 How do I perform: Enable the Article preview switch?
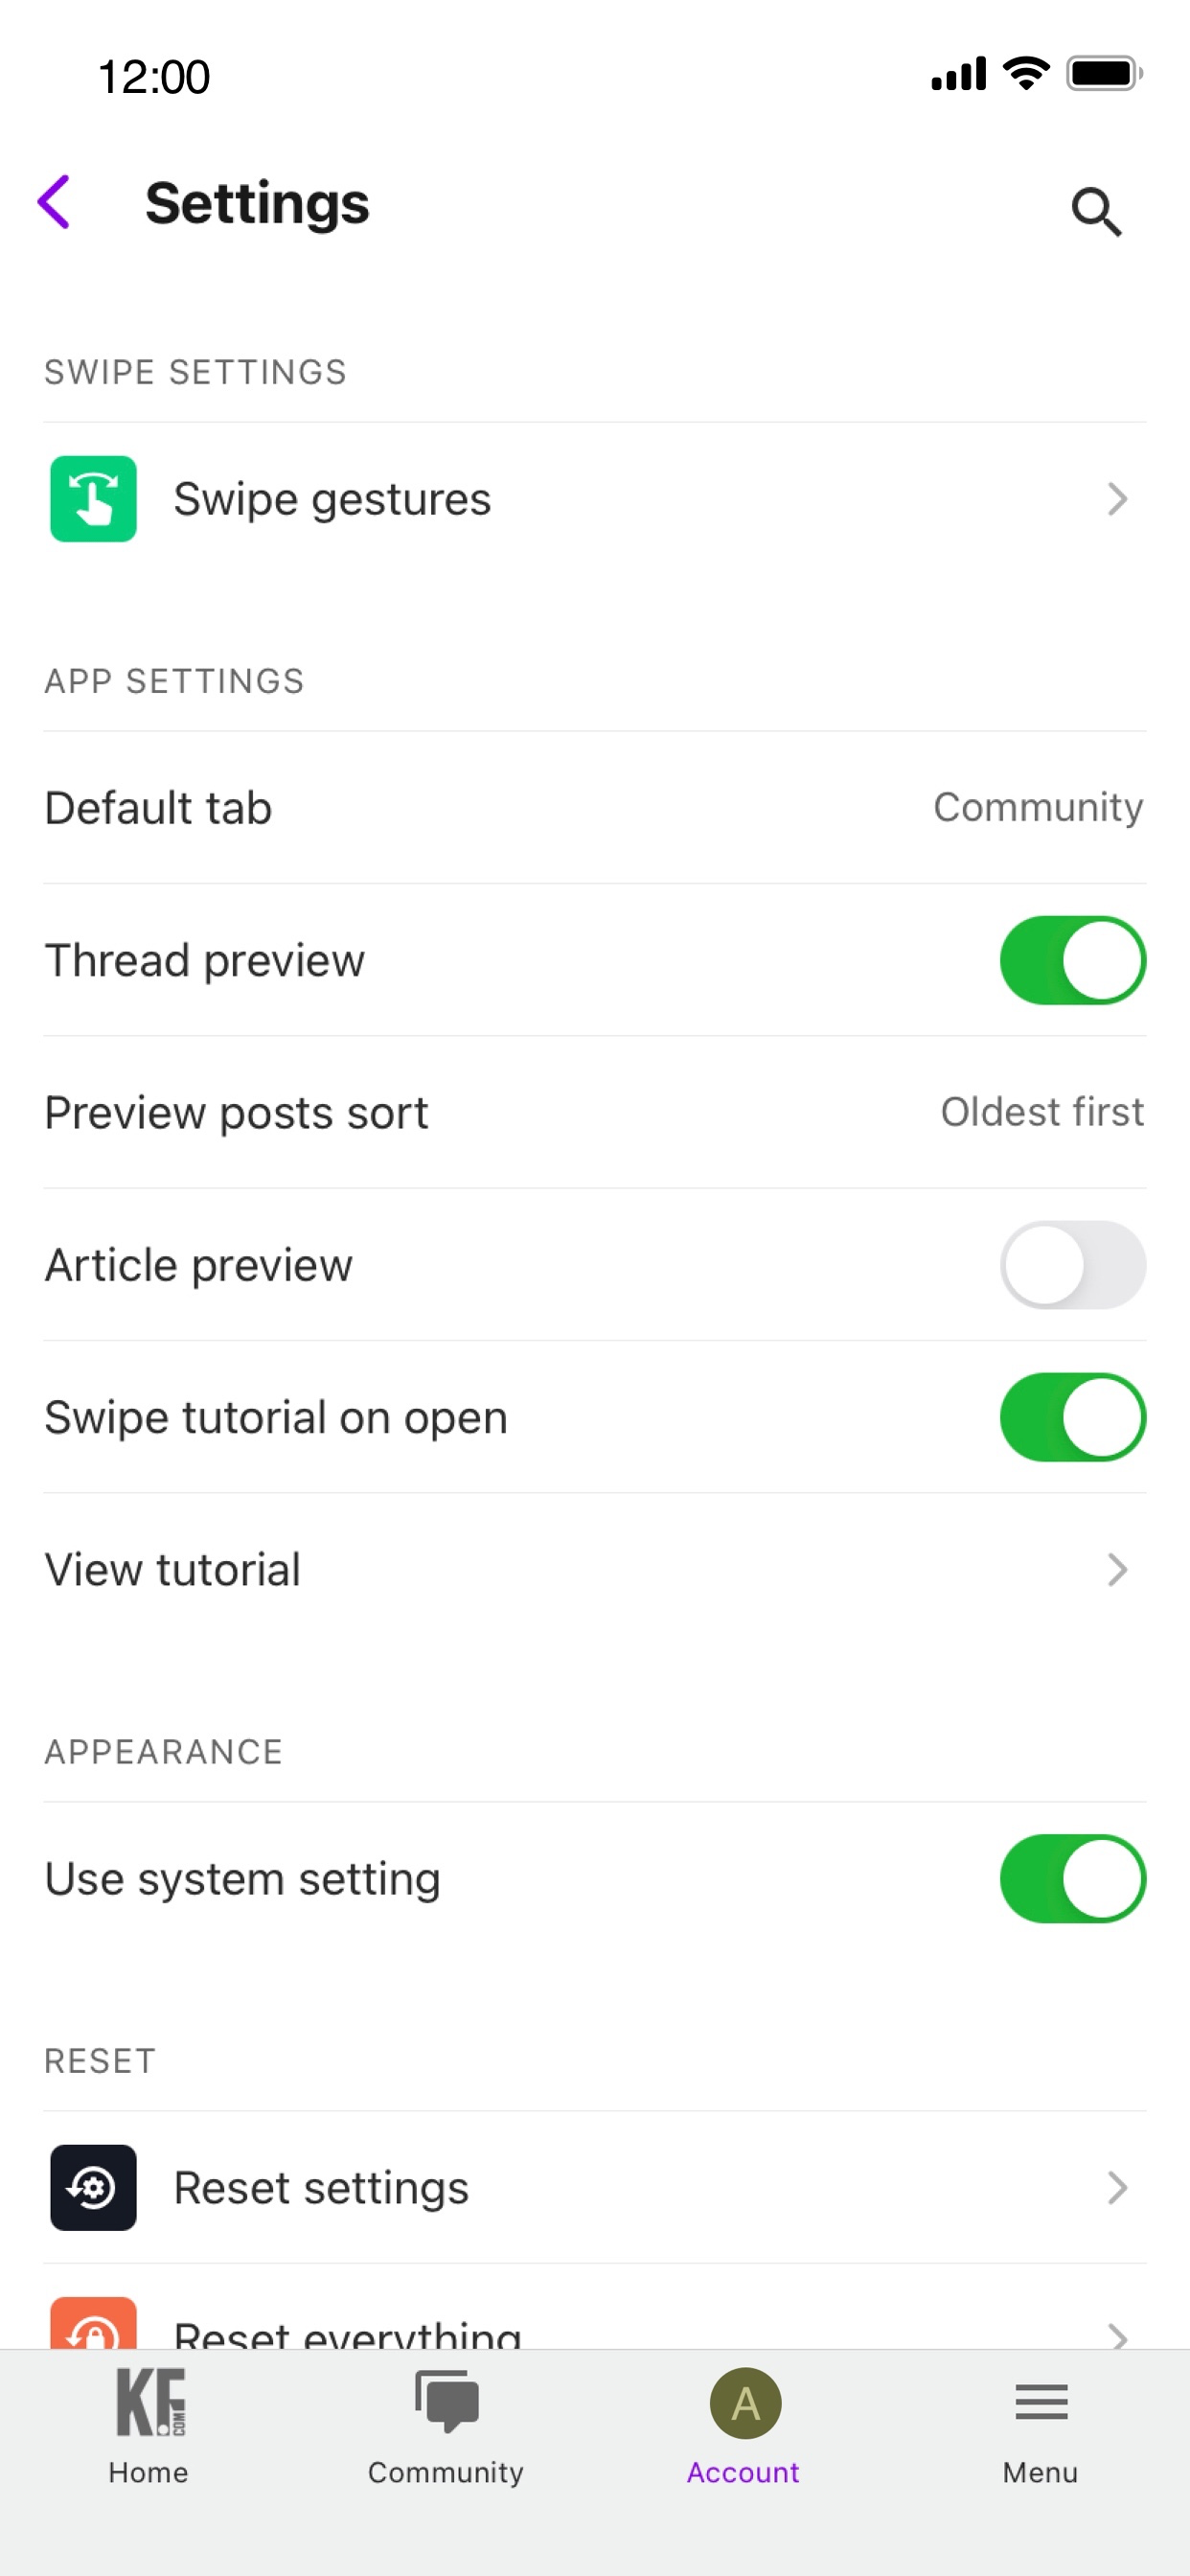(1072, 1265)
